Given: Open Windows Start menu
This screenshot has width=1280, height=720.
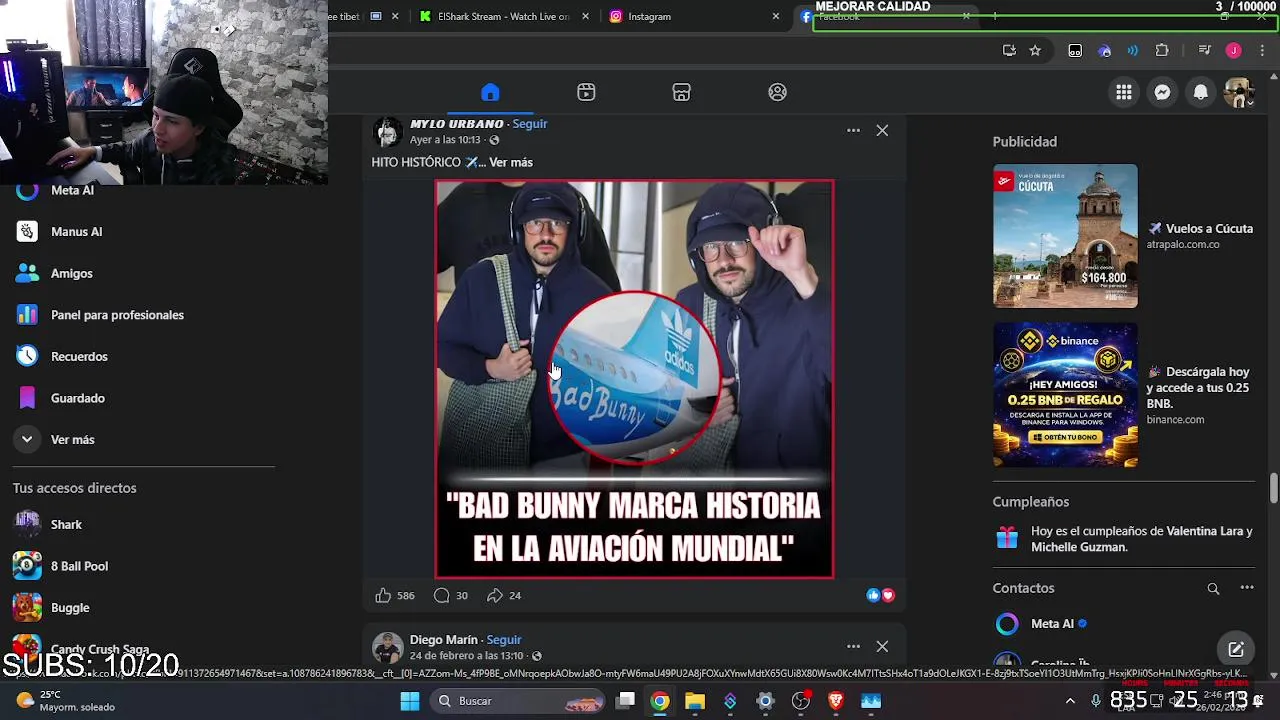Looking at the screenshot, I should click(x=410, y=701).
